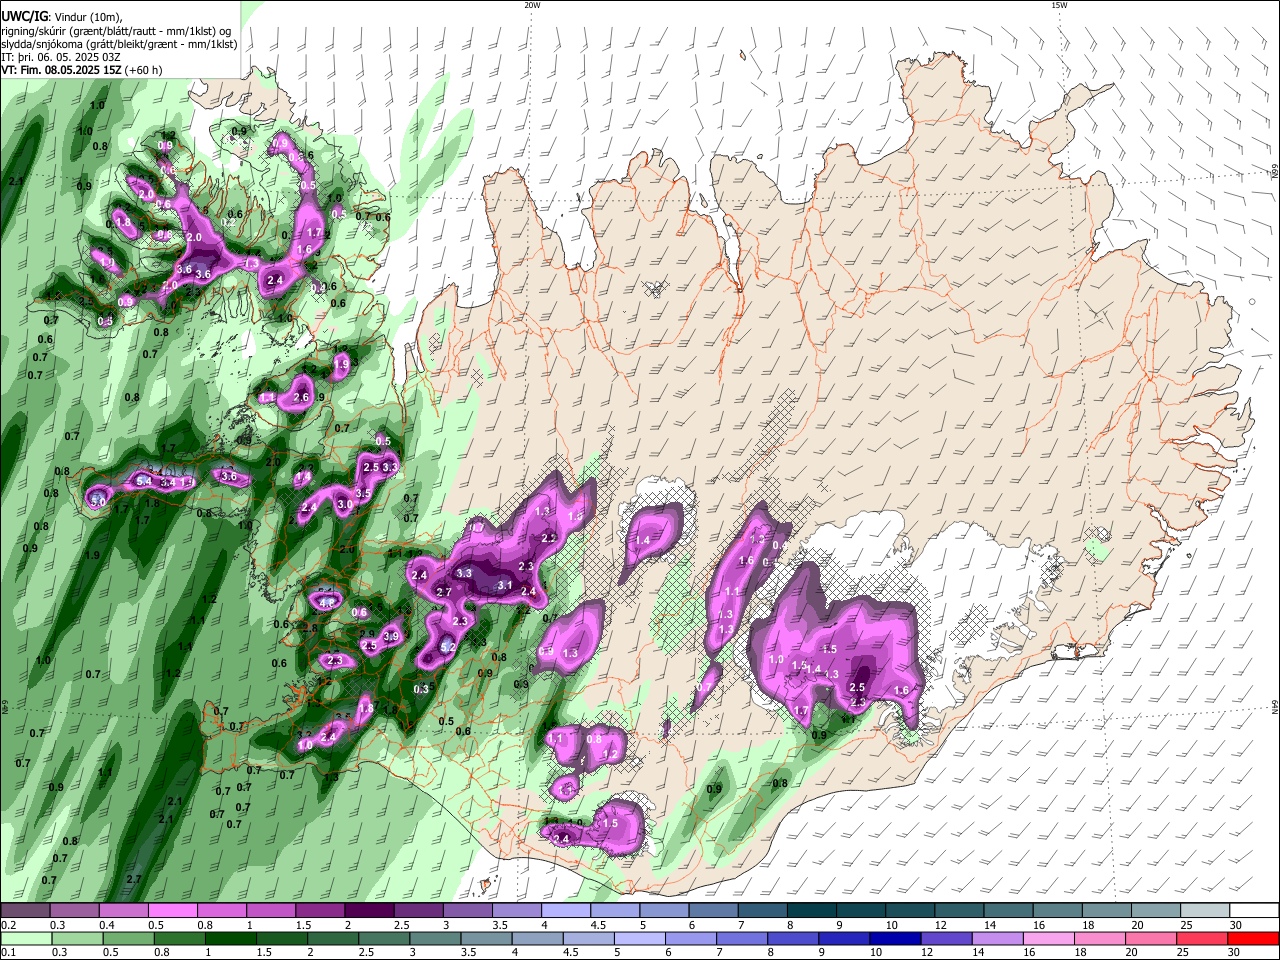Click the '12' label in the top legend row
This screenshot has width=1280, height=960.
click(x=940, y=925)
